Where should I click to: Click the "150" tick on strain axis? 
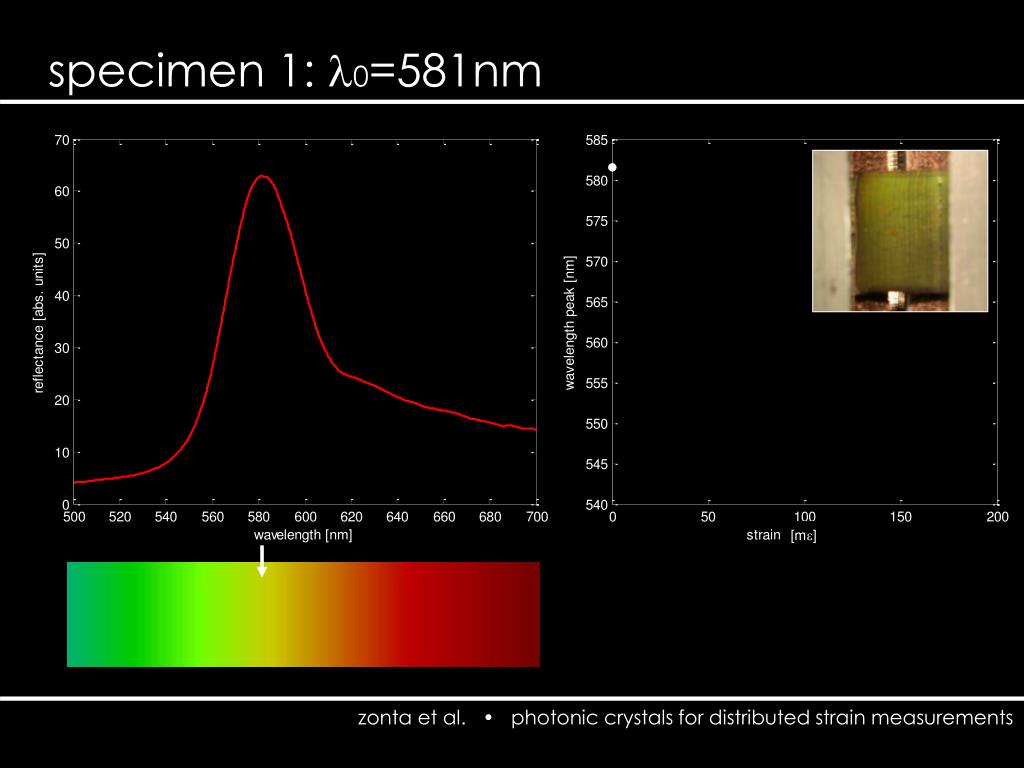901,517
